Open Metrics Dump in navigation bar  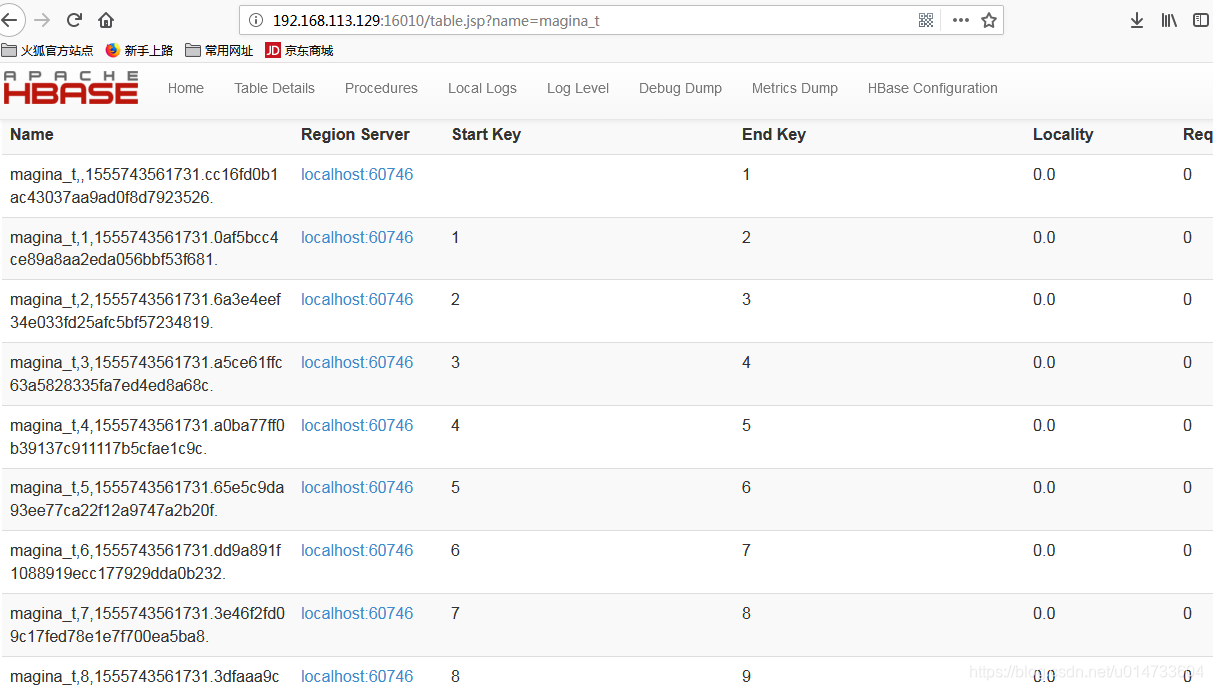795,88
